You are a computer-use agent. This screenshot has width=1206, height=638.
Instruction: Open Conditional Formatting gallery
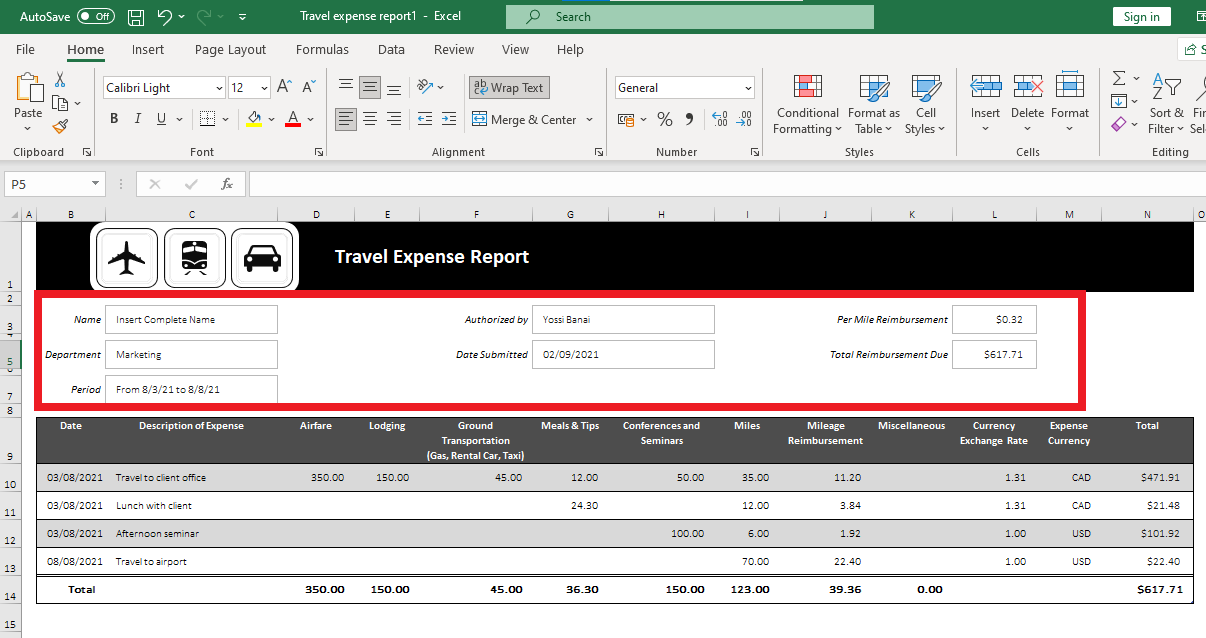pyautogui.click(x=806, y=104)
